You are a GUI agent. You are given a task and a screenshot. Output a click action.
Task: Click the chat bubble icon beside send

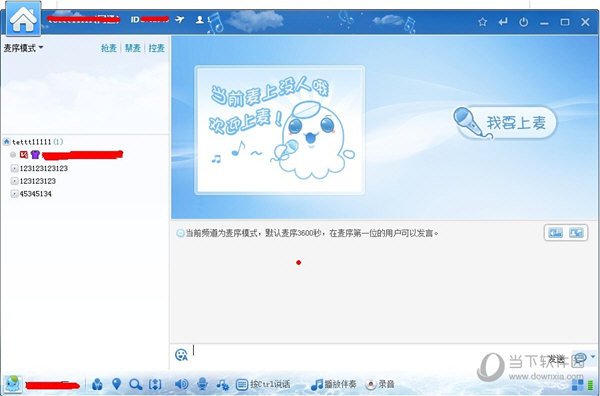coord(581,358)
